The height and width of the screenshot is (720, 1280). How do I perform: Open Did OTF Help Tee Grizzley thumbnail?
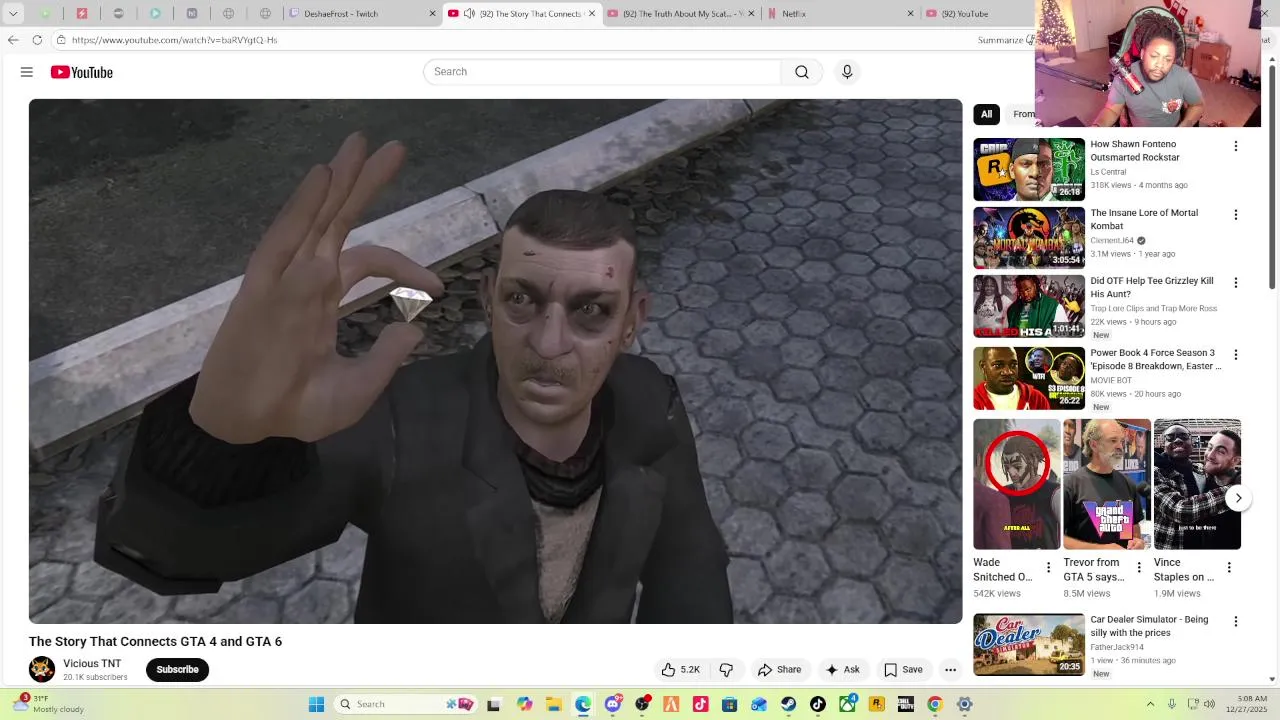[x=1029, y=307]
